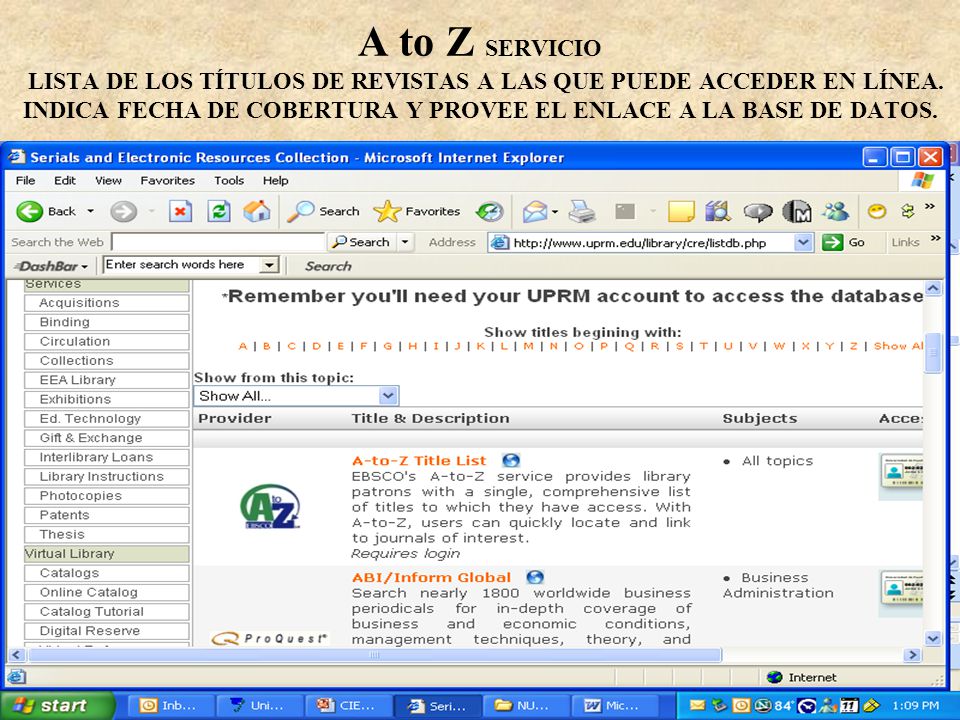Stop page loading with the red X icon
Image resolution: width=960 pixels, height=720 pixels.
point(180,212)
